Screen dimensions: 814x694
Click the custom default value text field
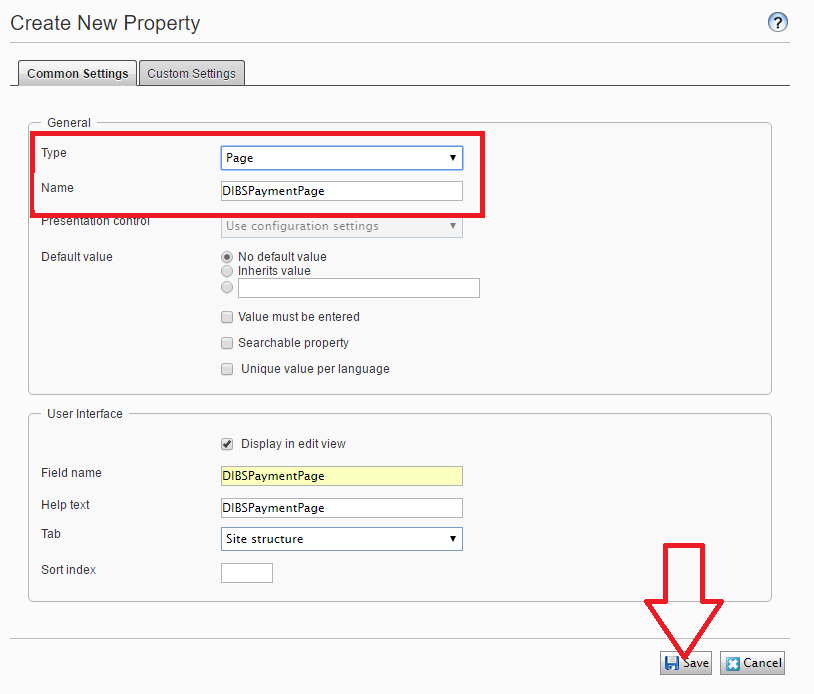tap(358, 288)
